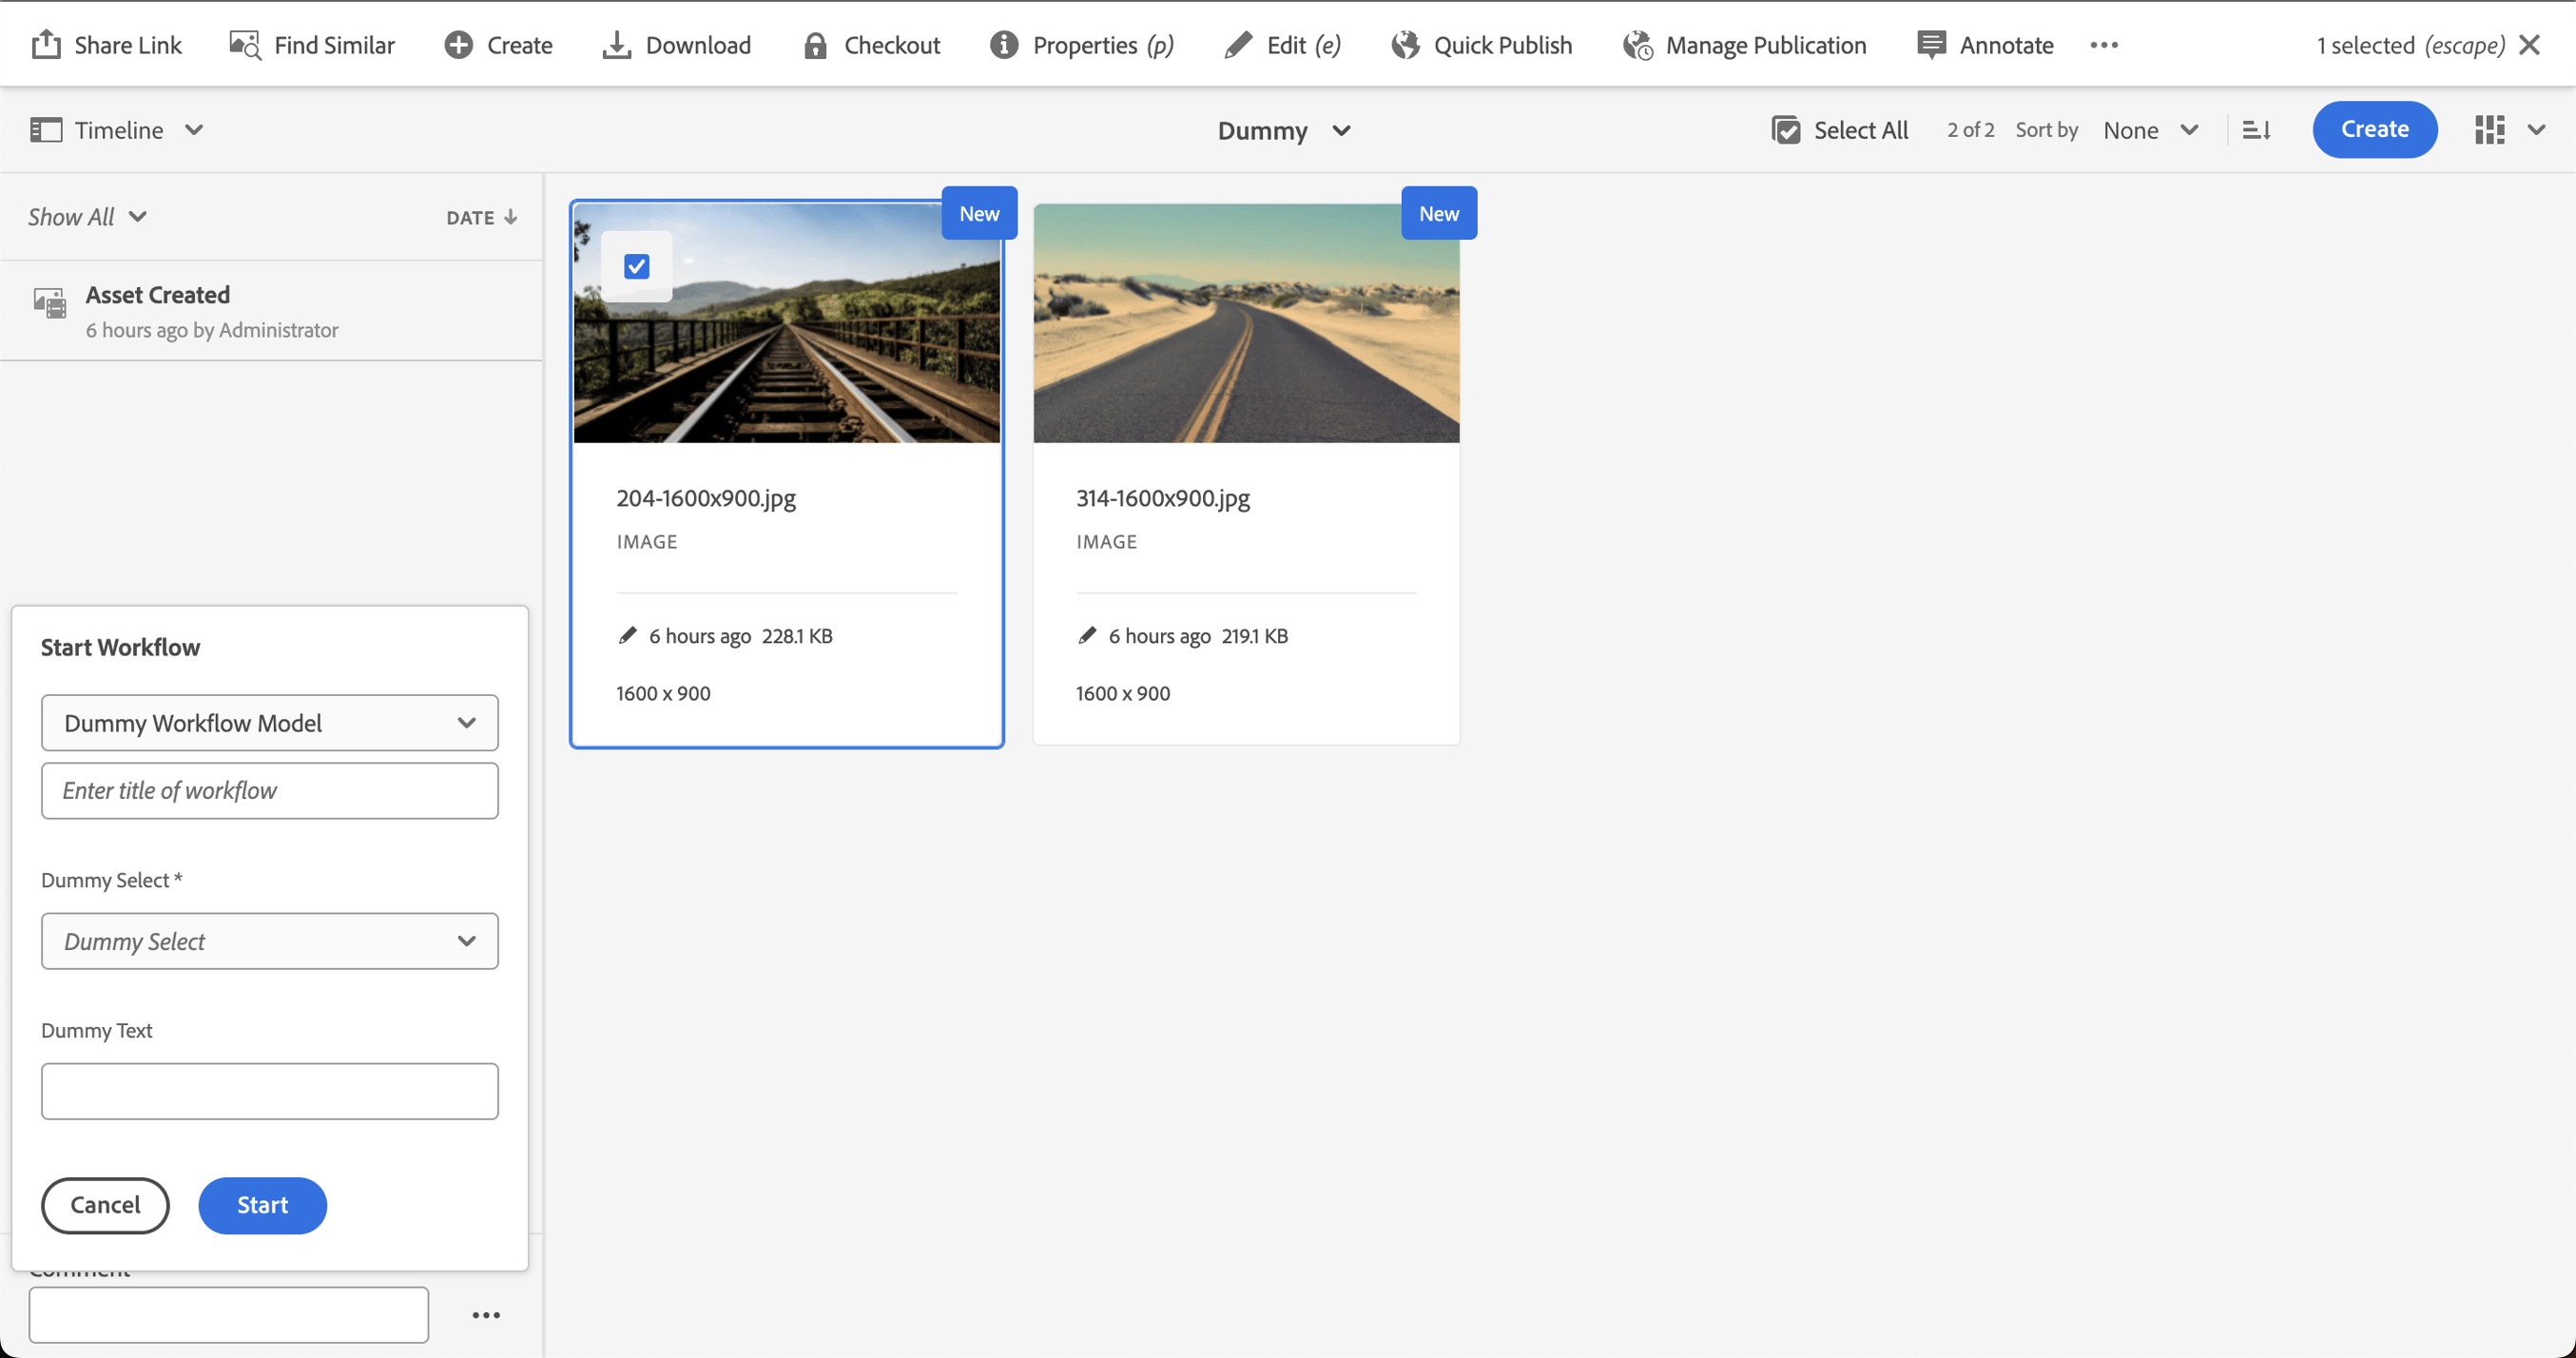Select the Find Similar tool

pos(243,44)
